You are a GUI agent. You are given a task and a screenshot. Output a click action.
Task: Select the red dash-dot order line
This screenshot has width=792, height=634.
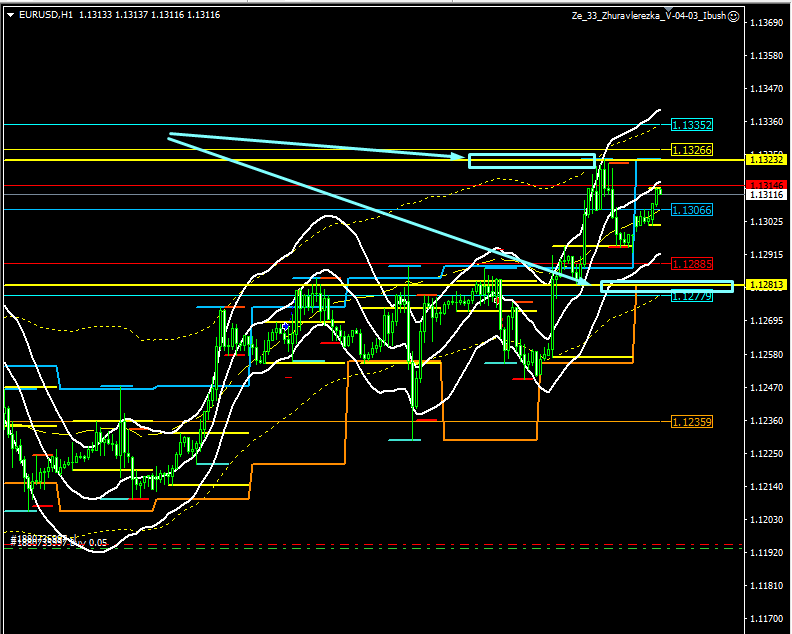point(374,545)
